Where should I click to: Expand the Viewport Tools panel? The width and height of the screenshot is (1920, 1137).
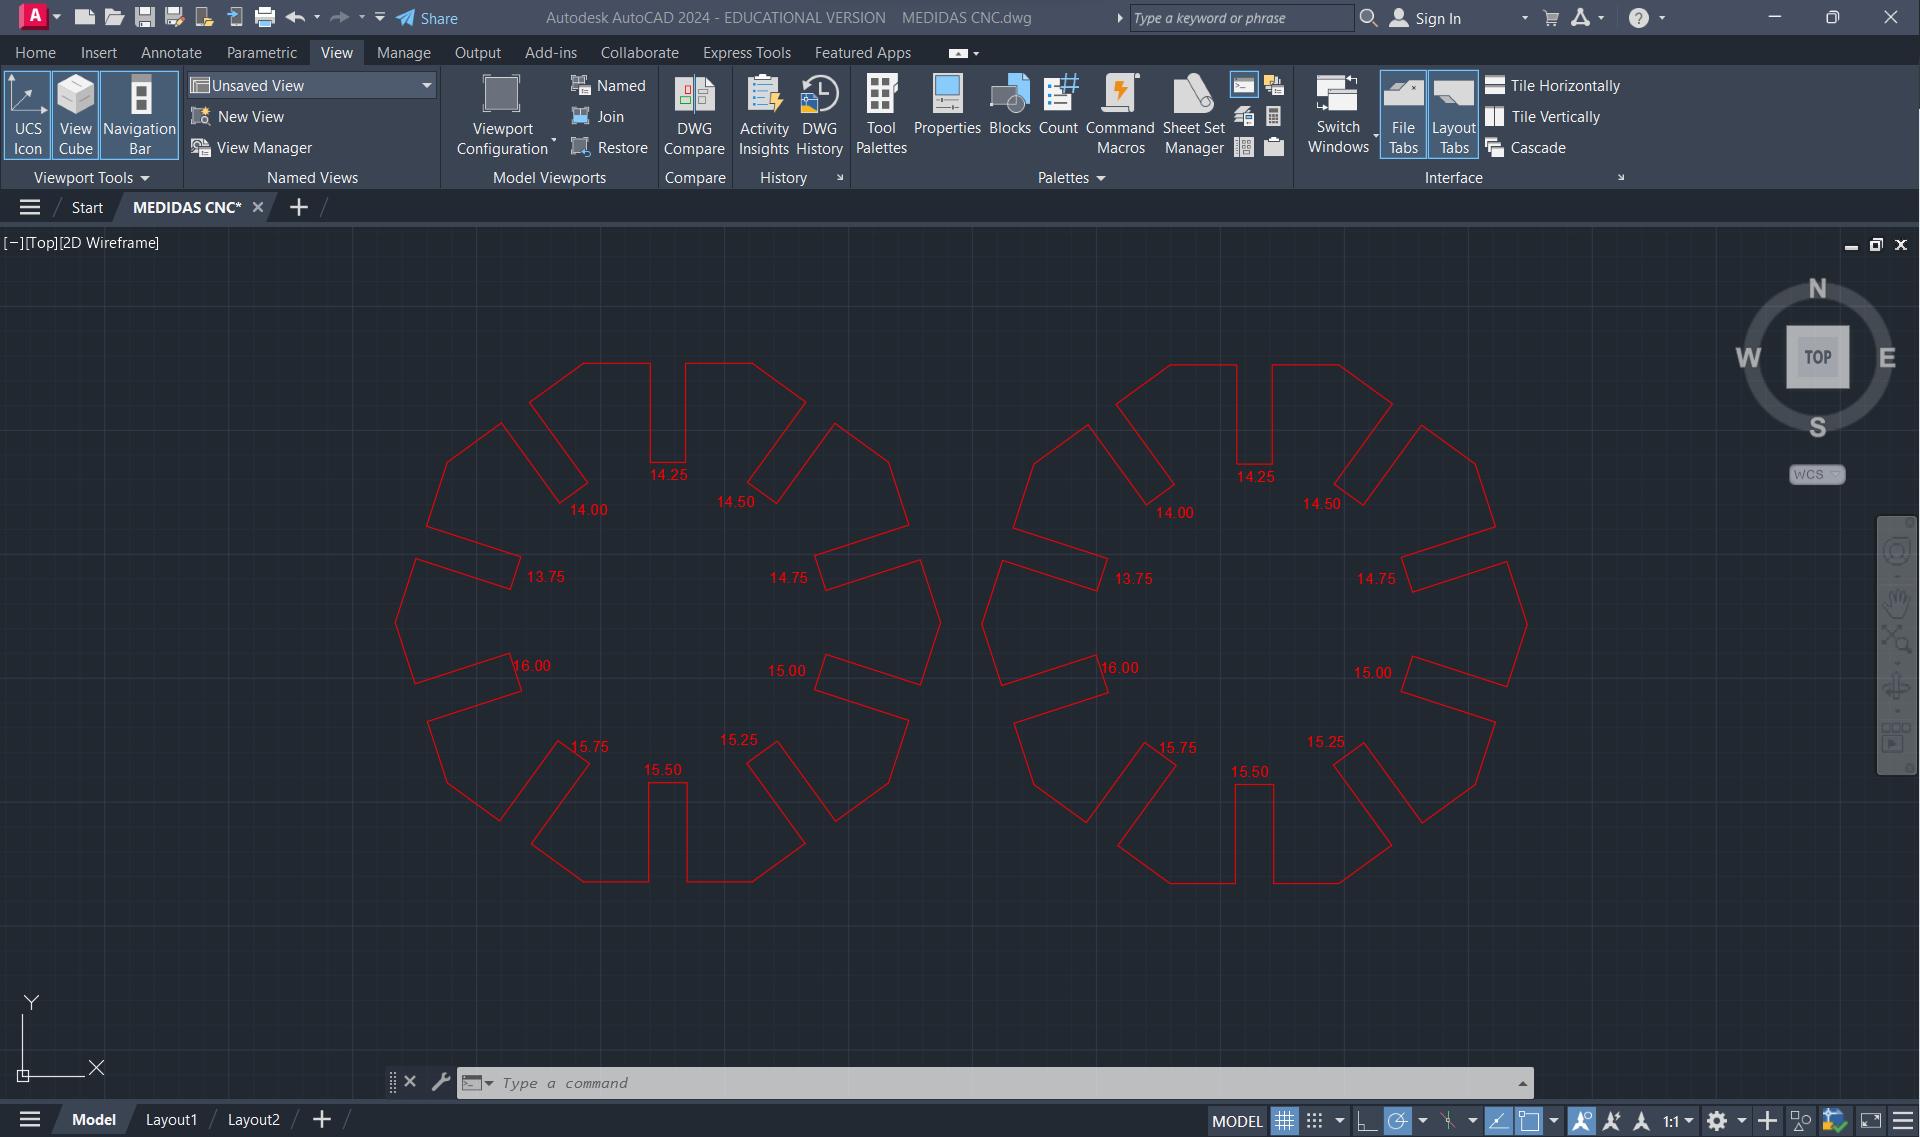pos(91,177)
